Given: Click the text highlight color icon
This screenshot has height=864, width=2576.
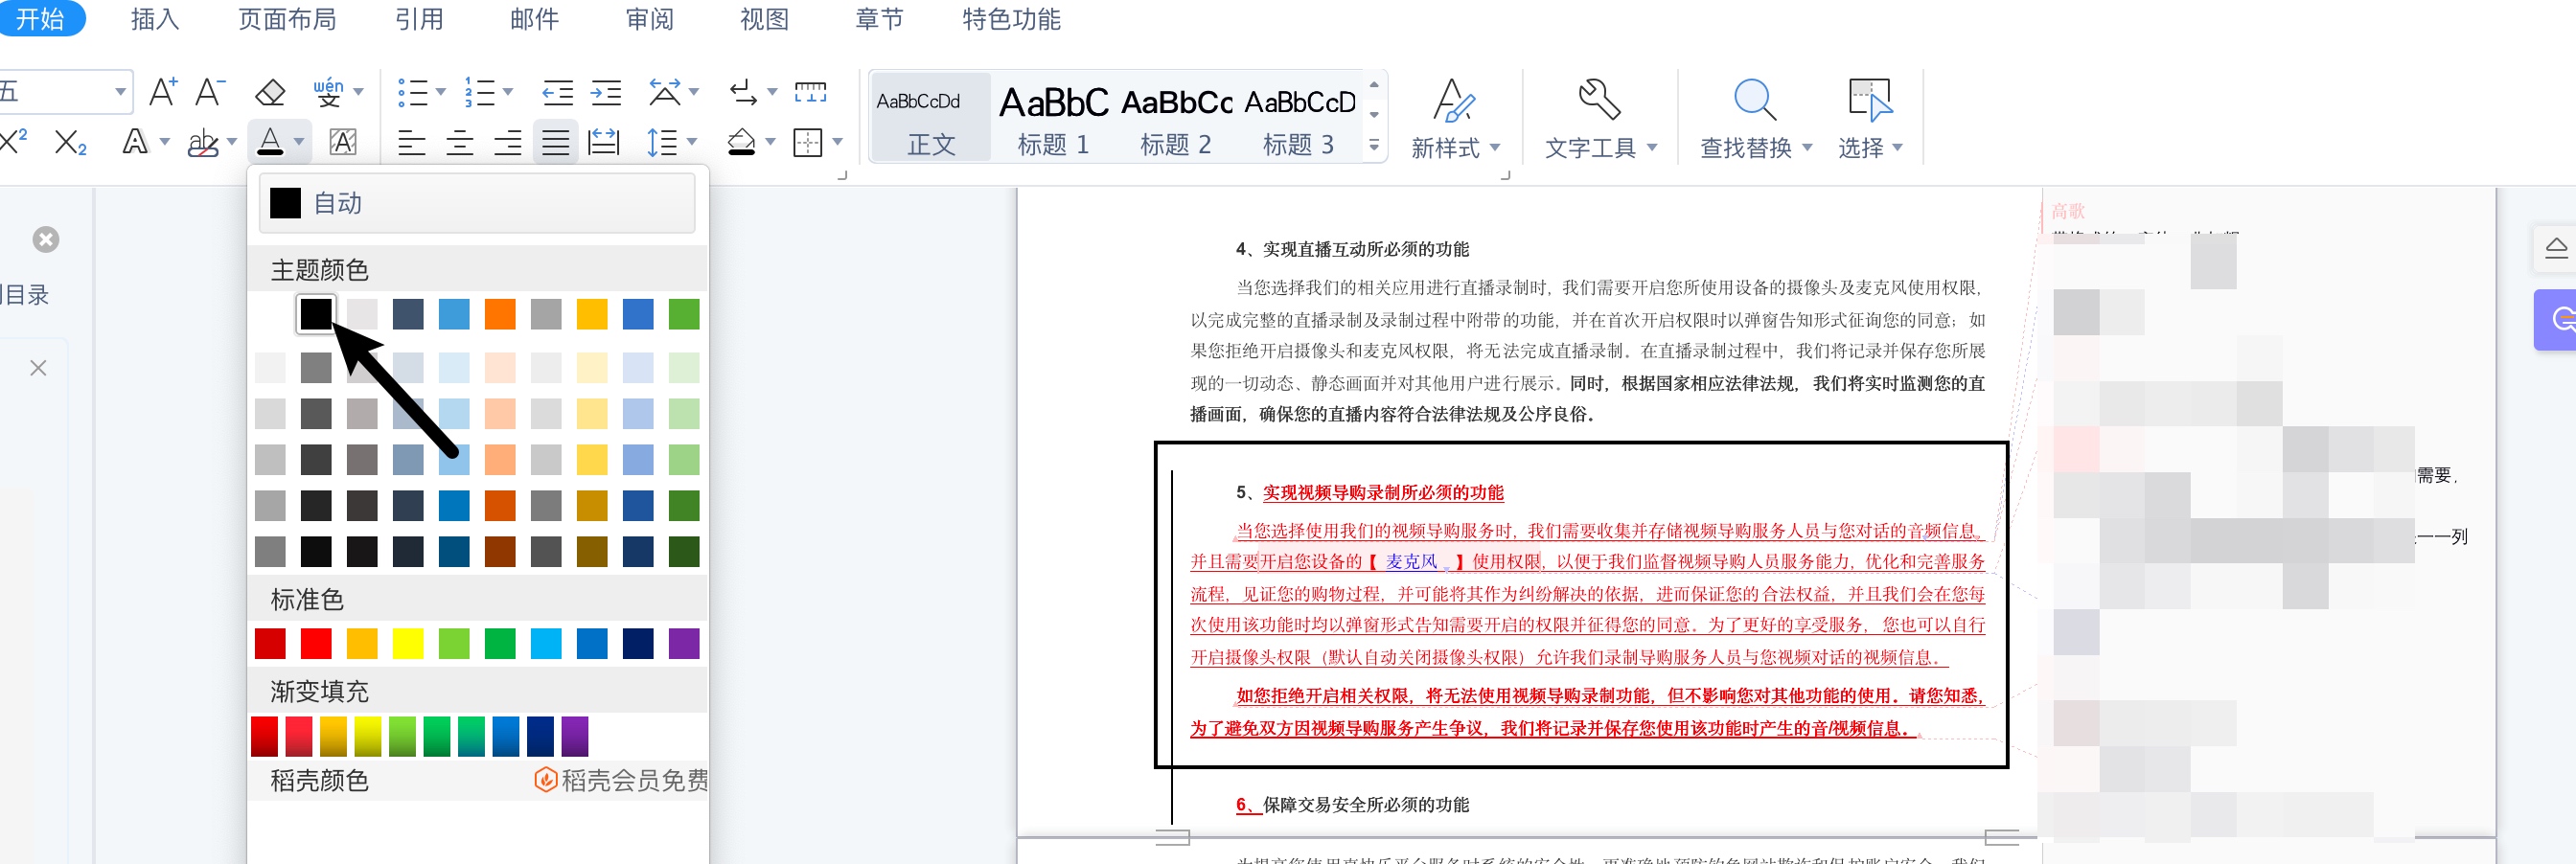Looking at the screenshot, I should click(x=203, y=143).
